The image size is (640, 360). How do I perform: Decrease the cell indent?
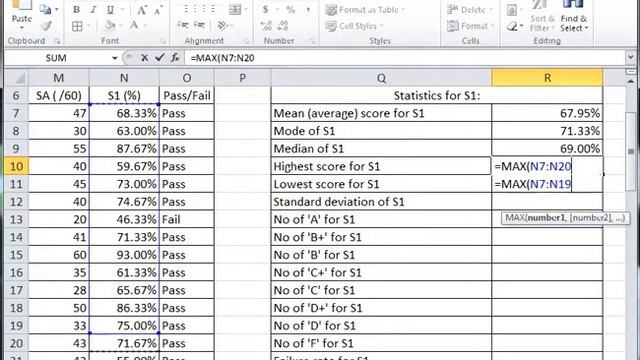pos(182,26)
